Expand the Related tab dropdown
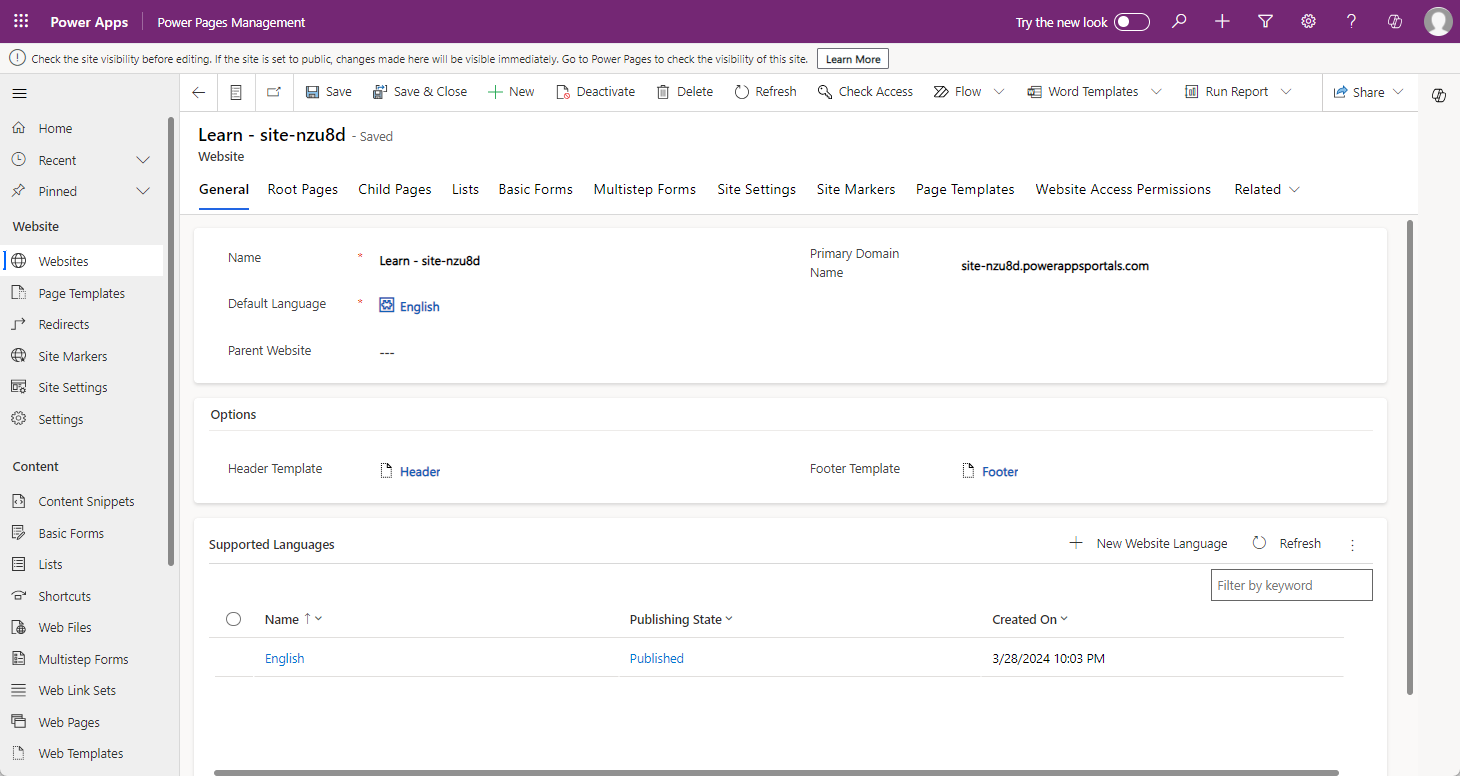The height and width of the screenshot is (776, 1460). [x=1294, y=189]
